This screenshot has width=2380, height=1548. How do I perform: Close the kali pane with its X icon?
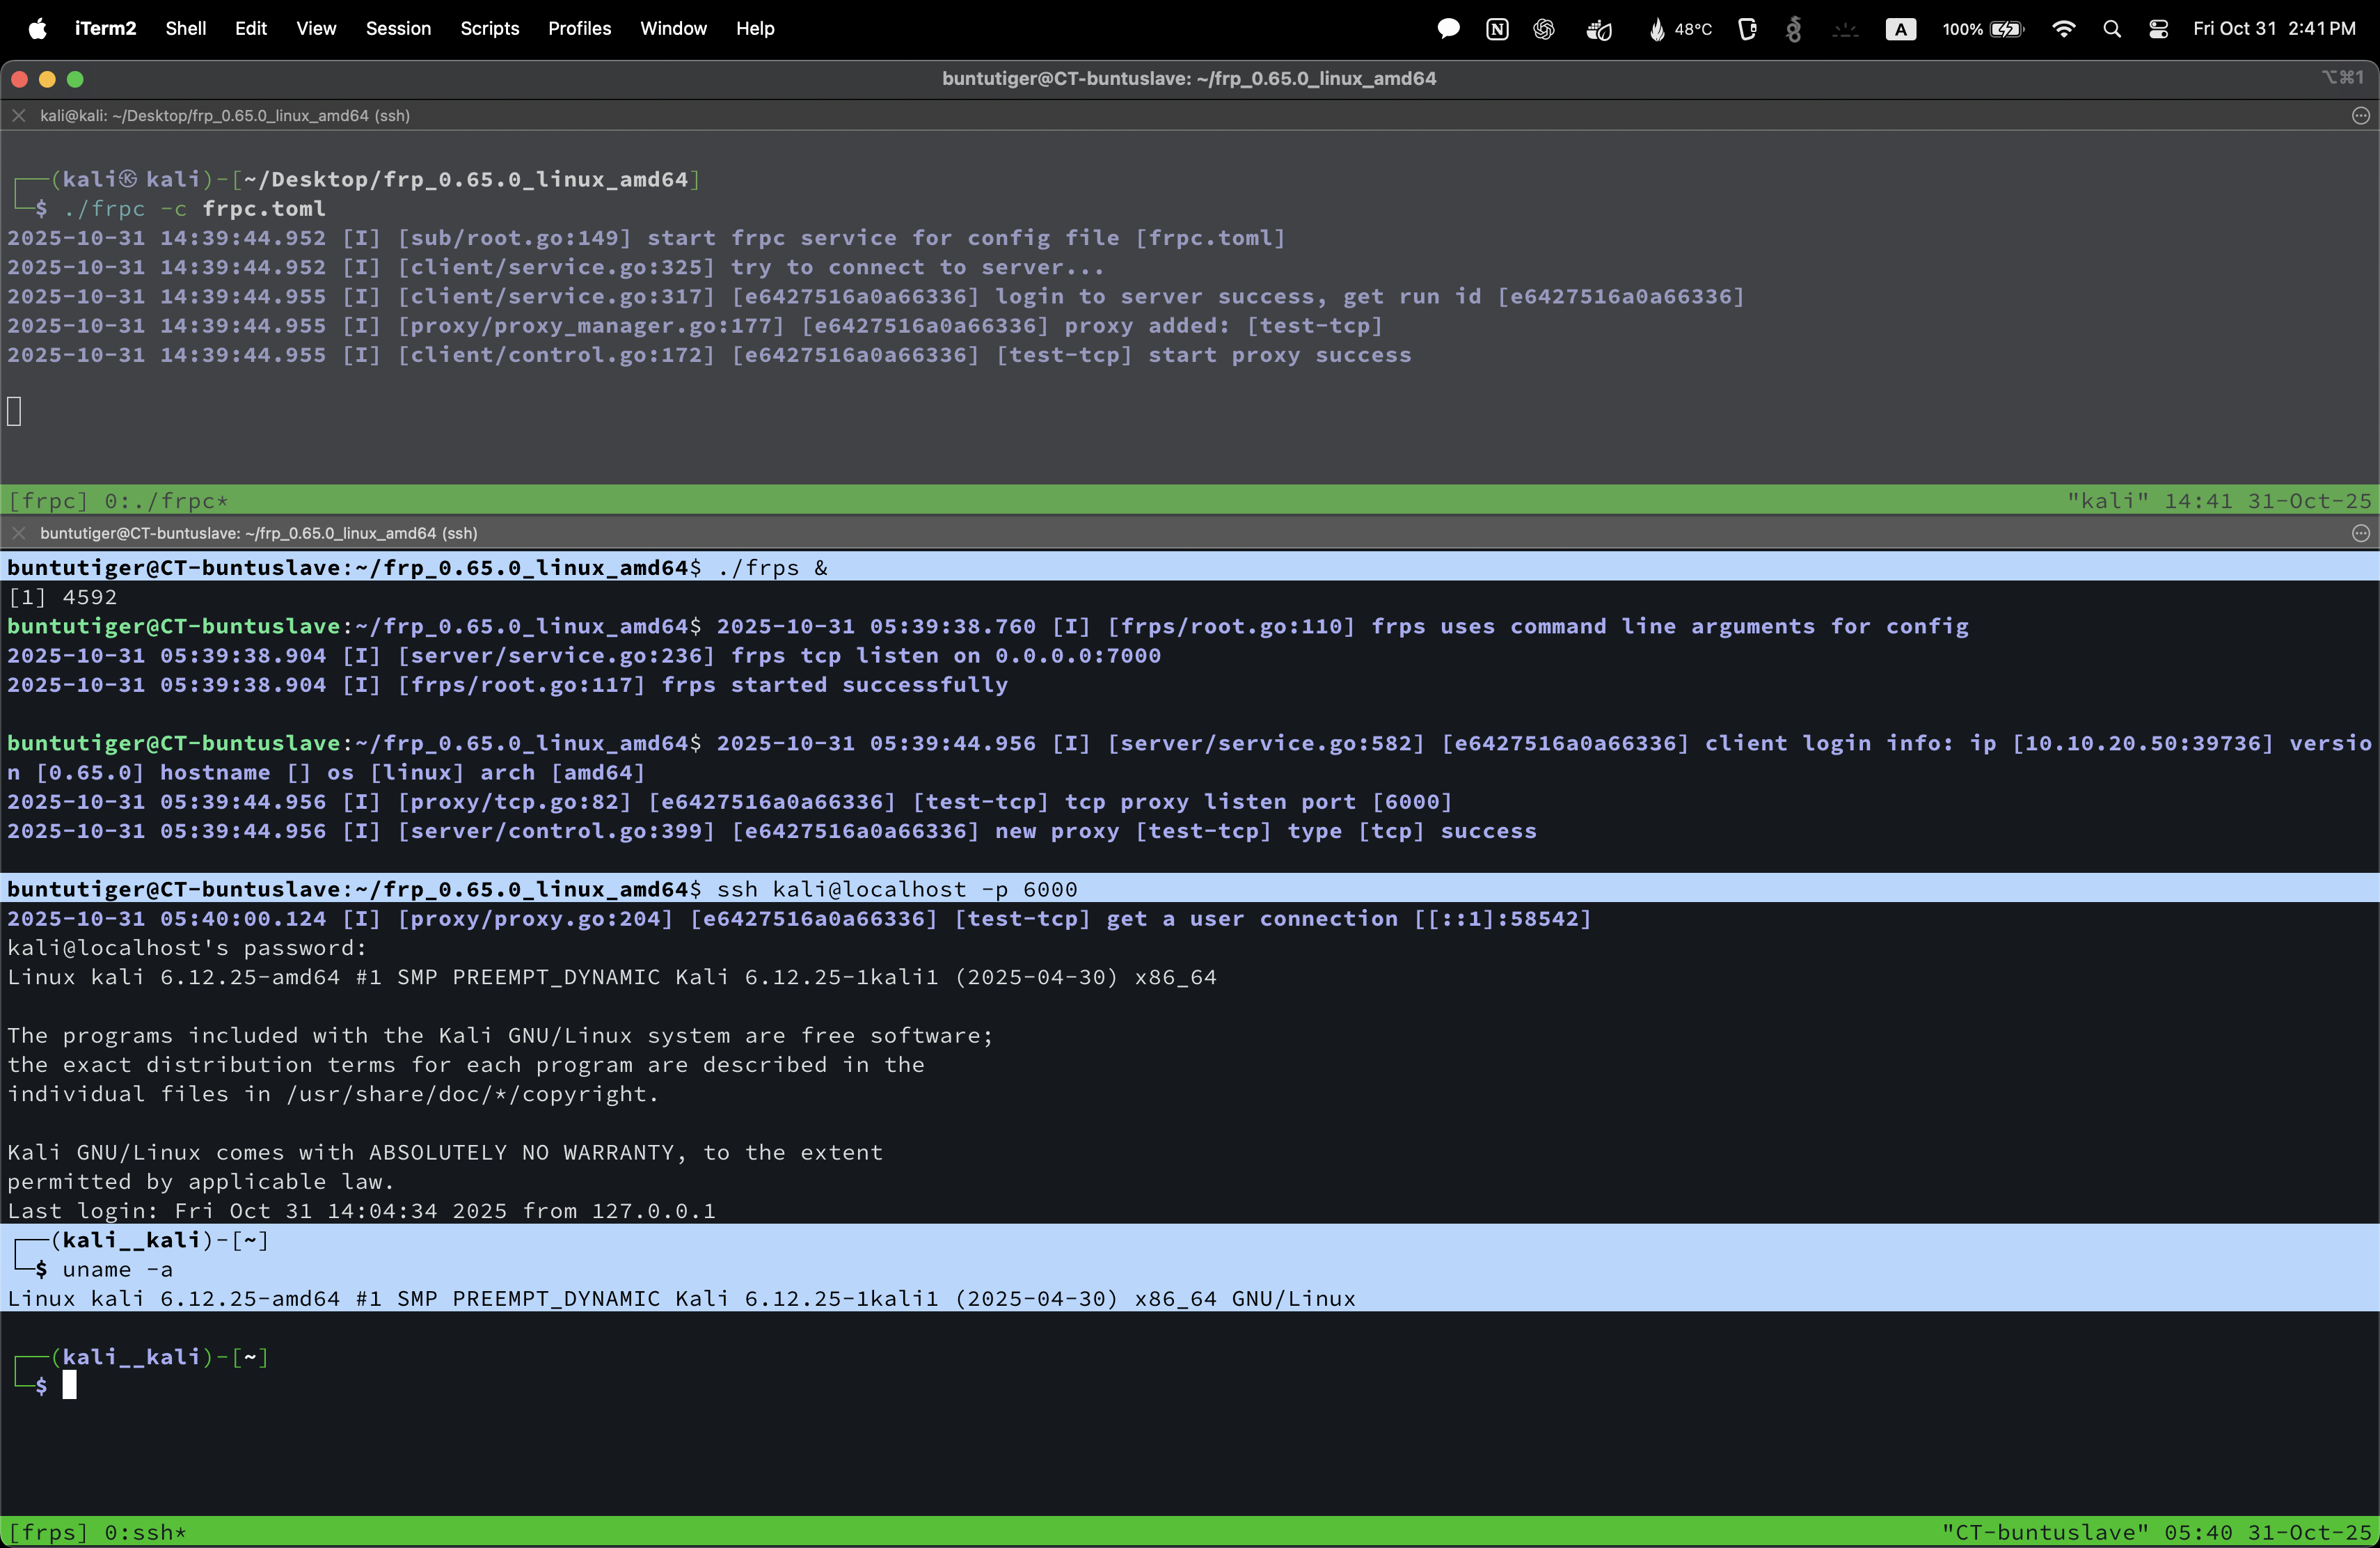[18, 116]
